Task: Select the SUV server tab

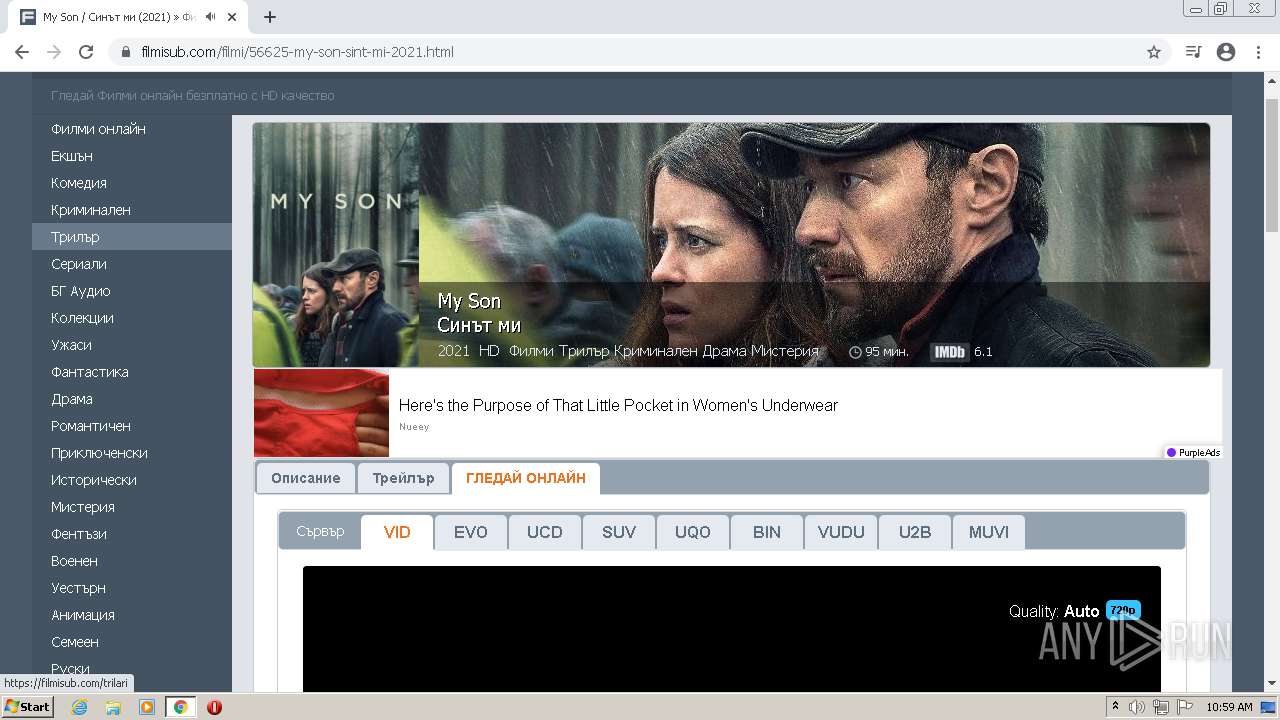Action: pos(619,532)
